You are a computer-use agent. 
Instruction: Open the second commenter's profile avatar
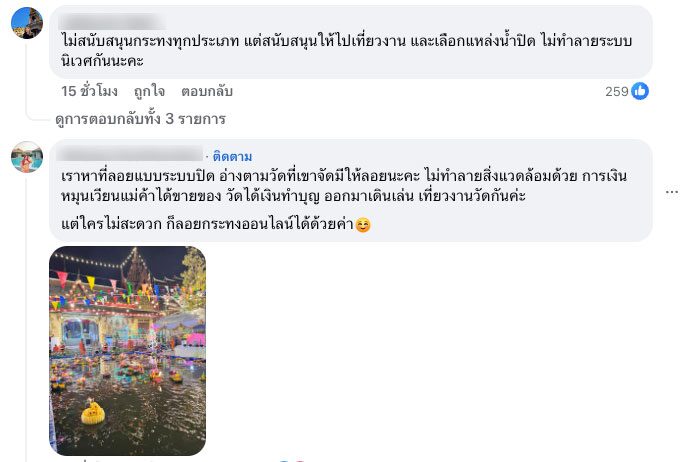(x=27, y=157)
